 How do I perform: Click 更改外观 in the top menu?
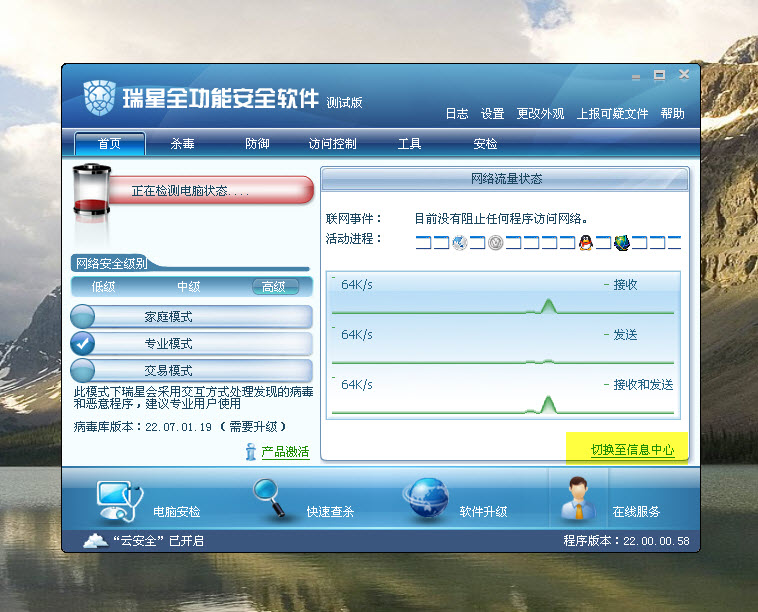click(x=540, y=114)
